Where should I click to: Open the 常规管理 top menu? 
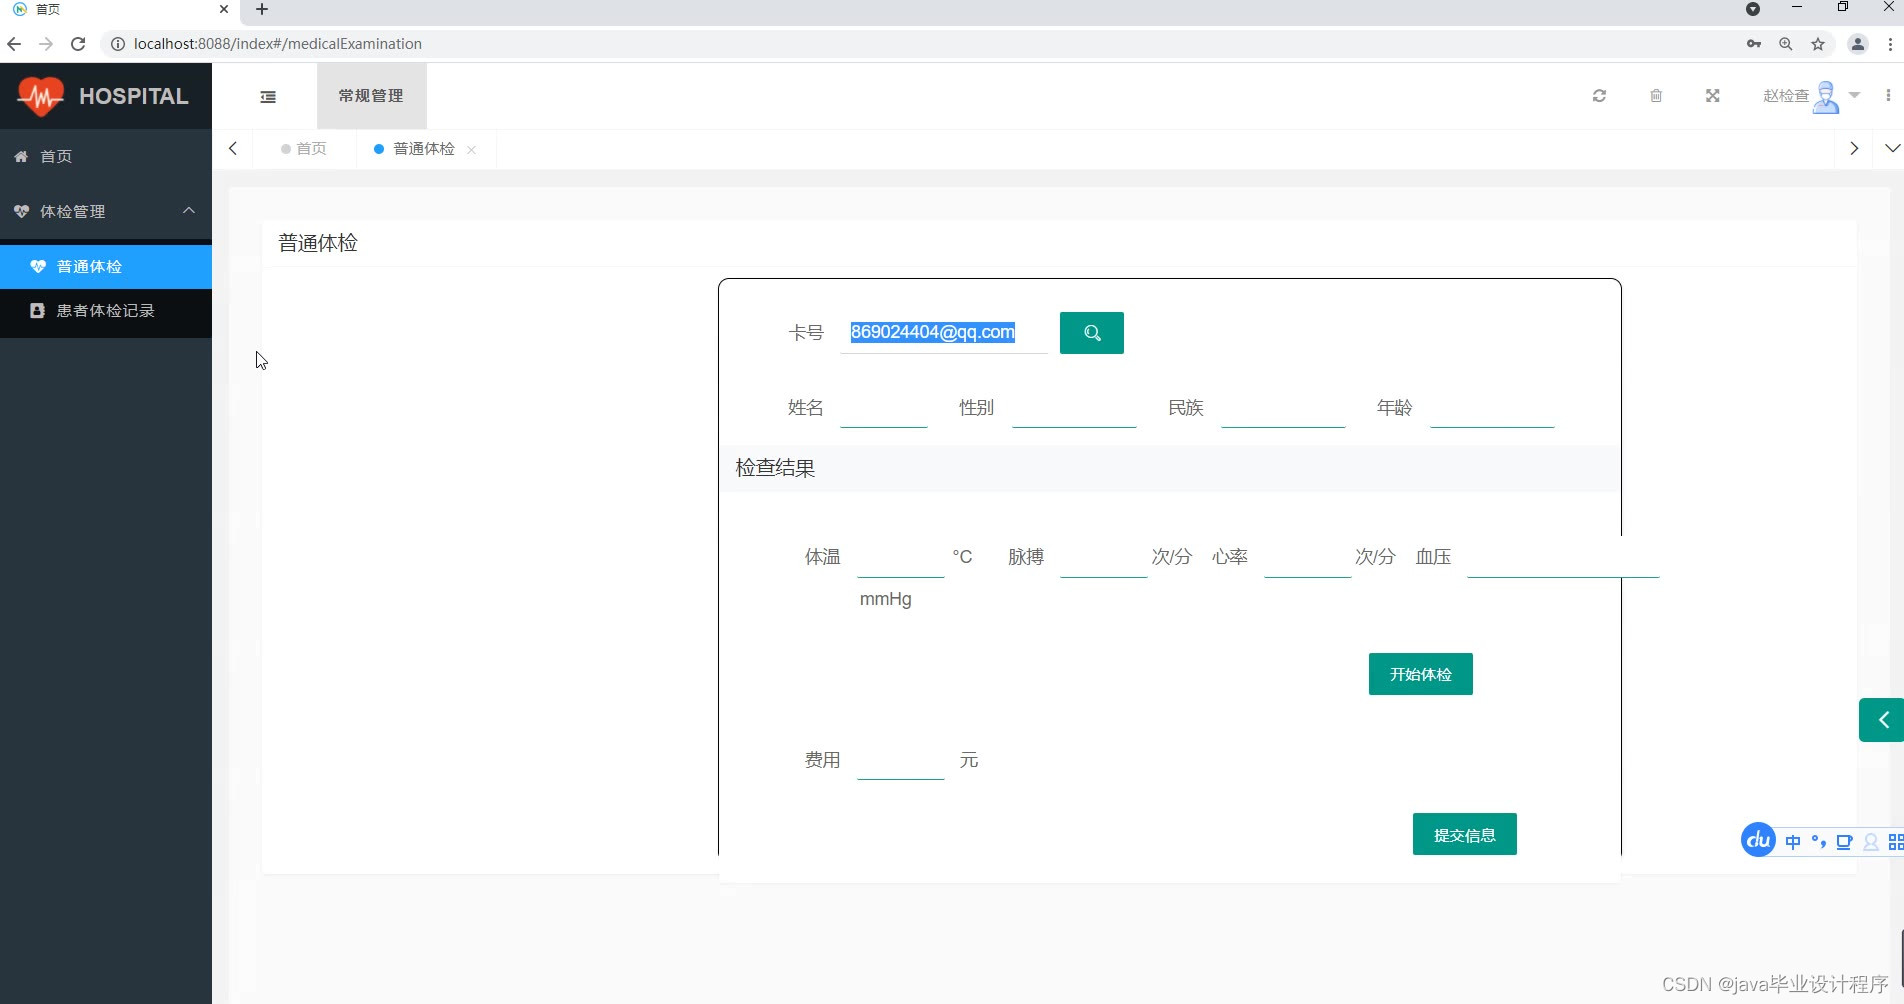371,96
